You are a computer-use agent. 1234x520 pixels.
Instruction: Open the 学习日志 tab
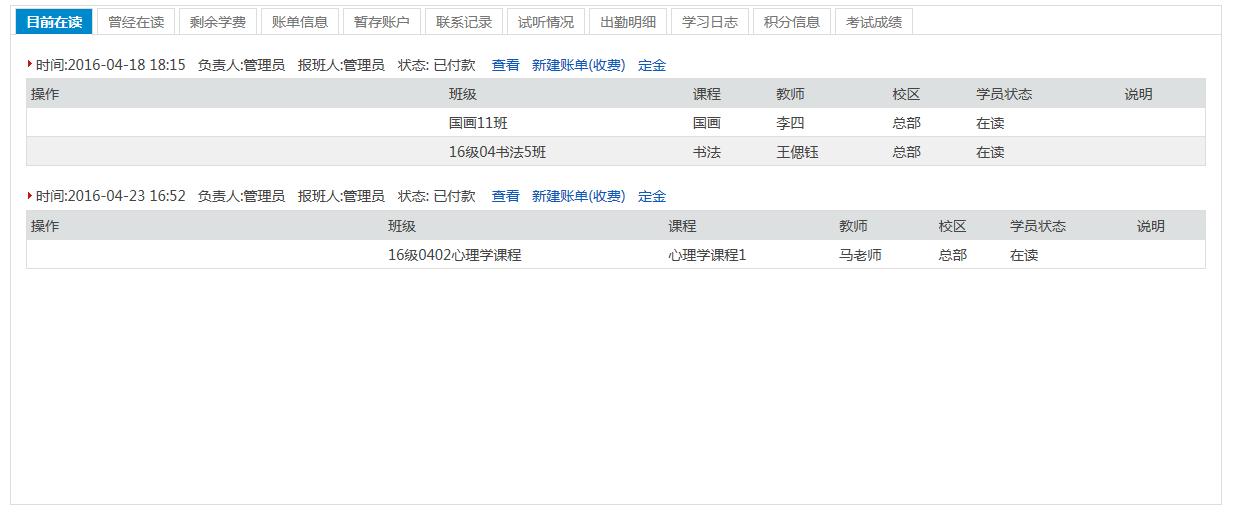710,22
